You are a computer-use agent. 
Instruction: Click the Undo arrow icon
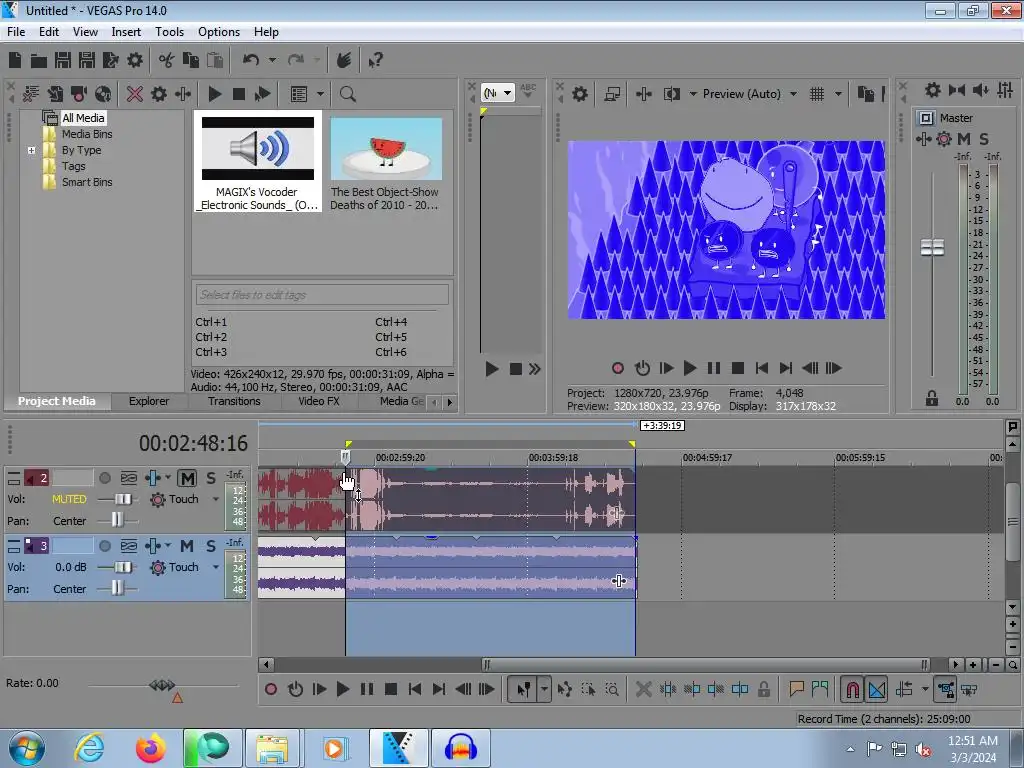coord(251,60)
